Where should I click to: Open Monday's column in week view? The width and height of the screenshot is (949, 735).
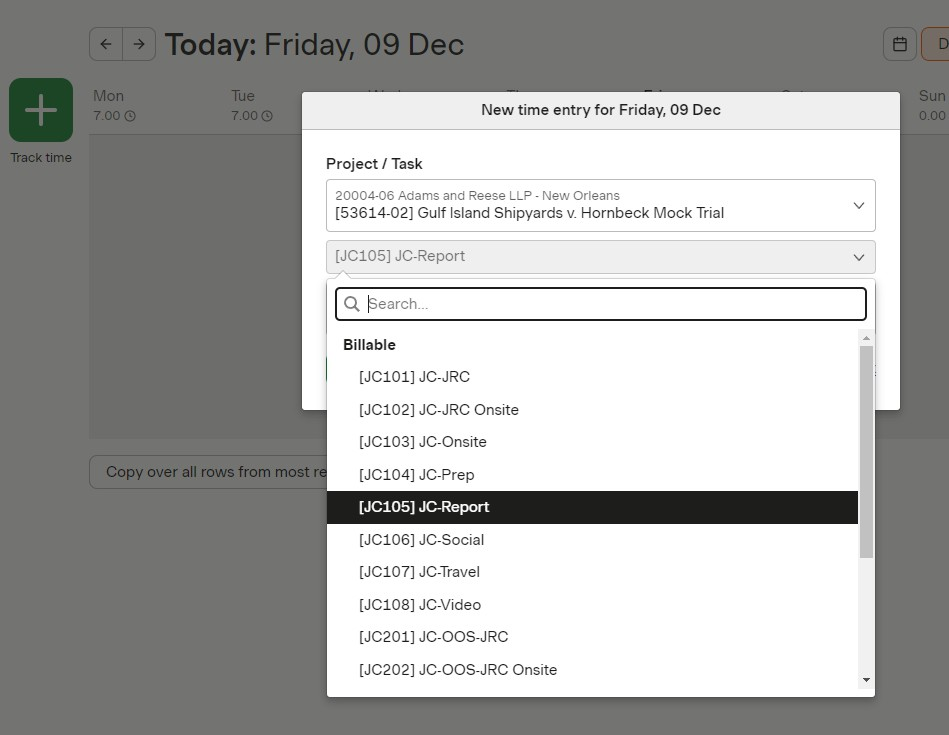coord(109,105)
